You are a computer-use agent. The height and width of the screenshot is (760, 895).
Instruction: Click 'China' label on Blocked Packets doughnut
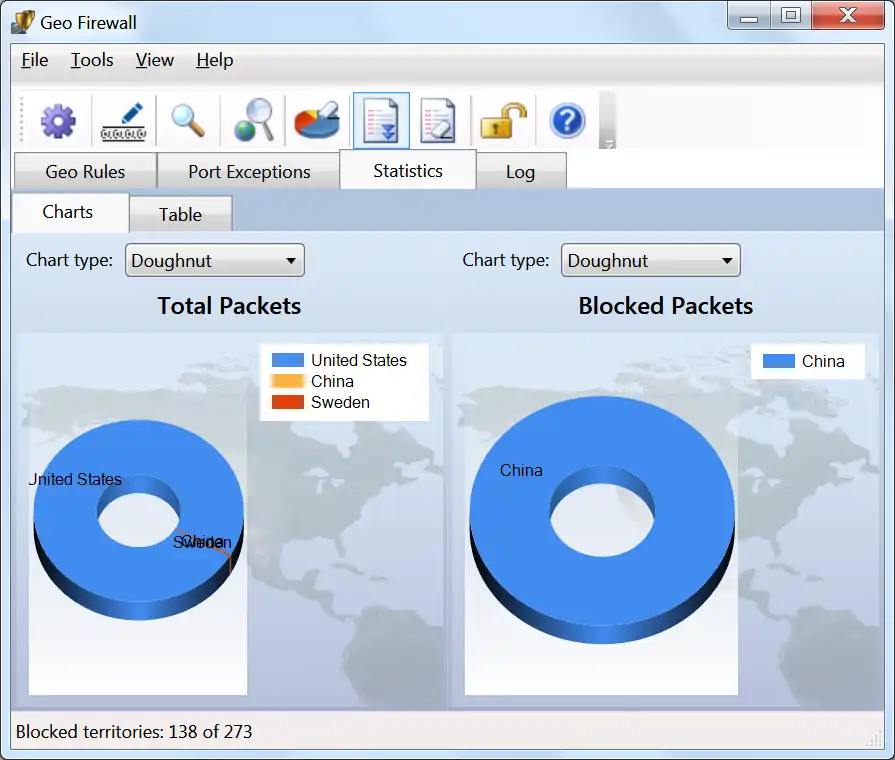pos(521,471)
